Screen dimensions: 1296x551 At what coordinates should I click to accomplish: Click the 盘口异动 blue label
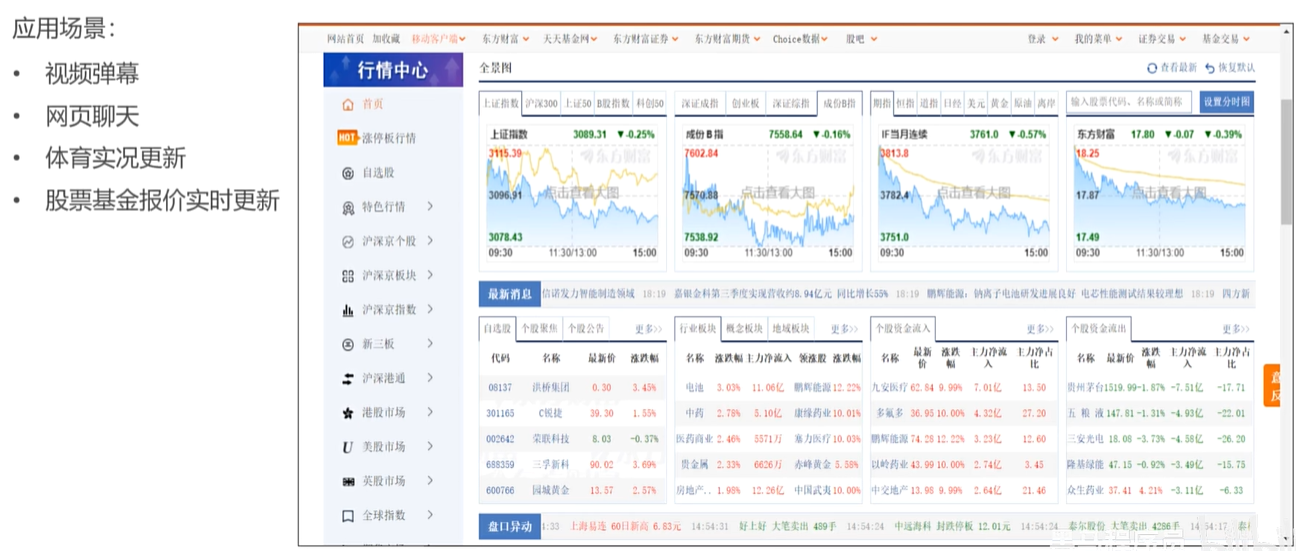pos(510,526)
